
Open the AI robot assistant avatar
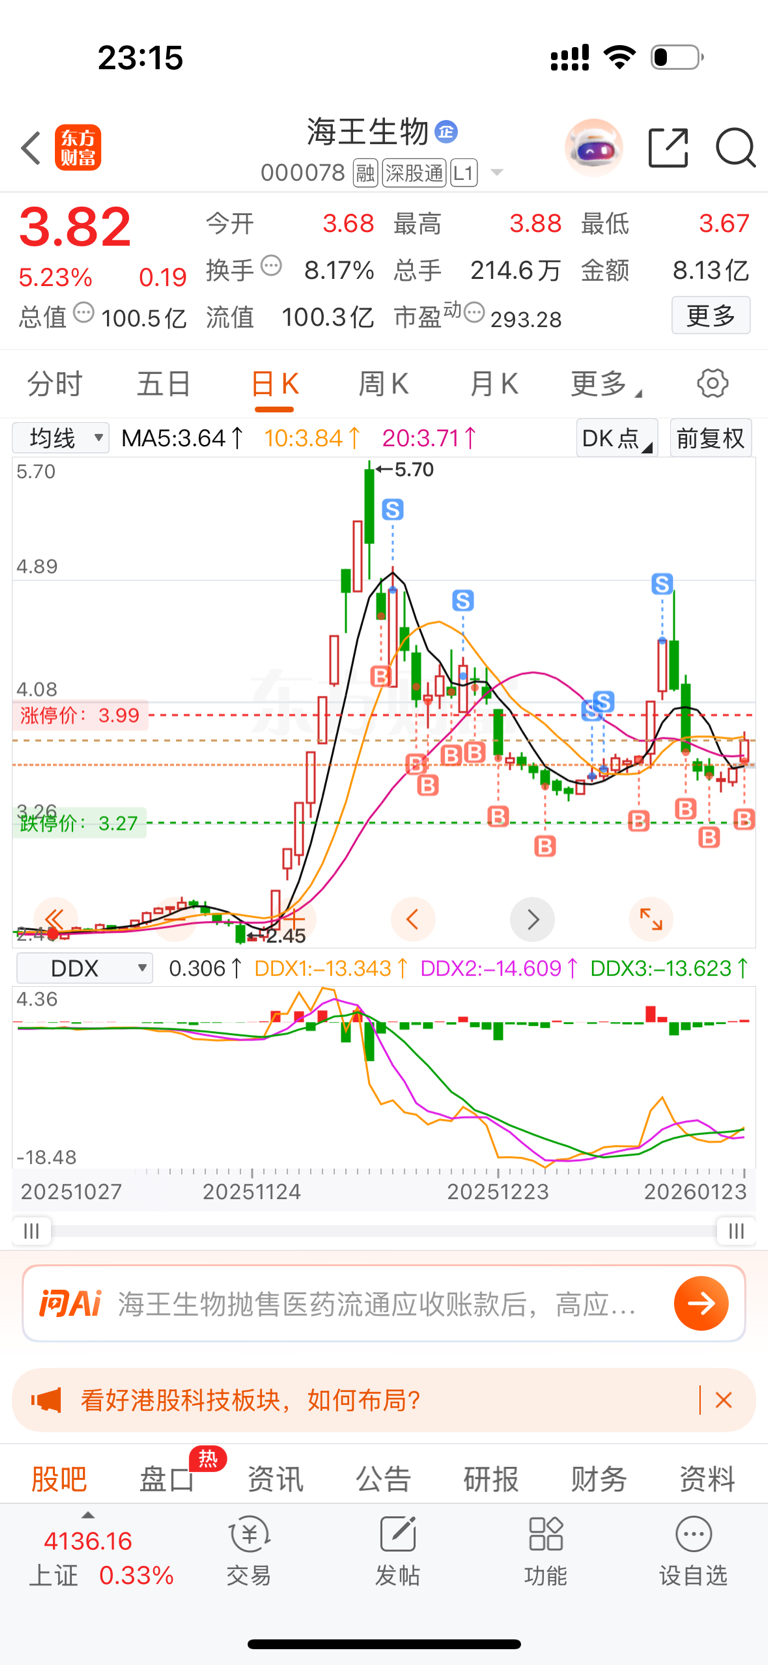[x=594, y=148]
